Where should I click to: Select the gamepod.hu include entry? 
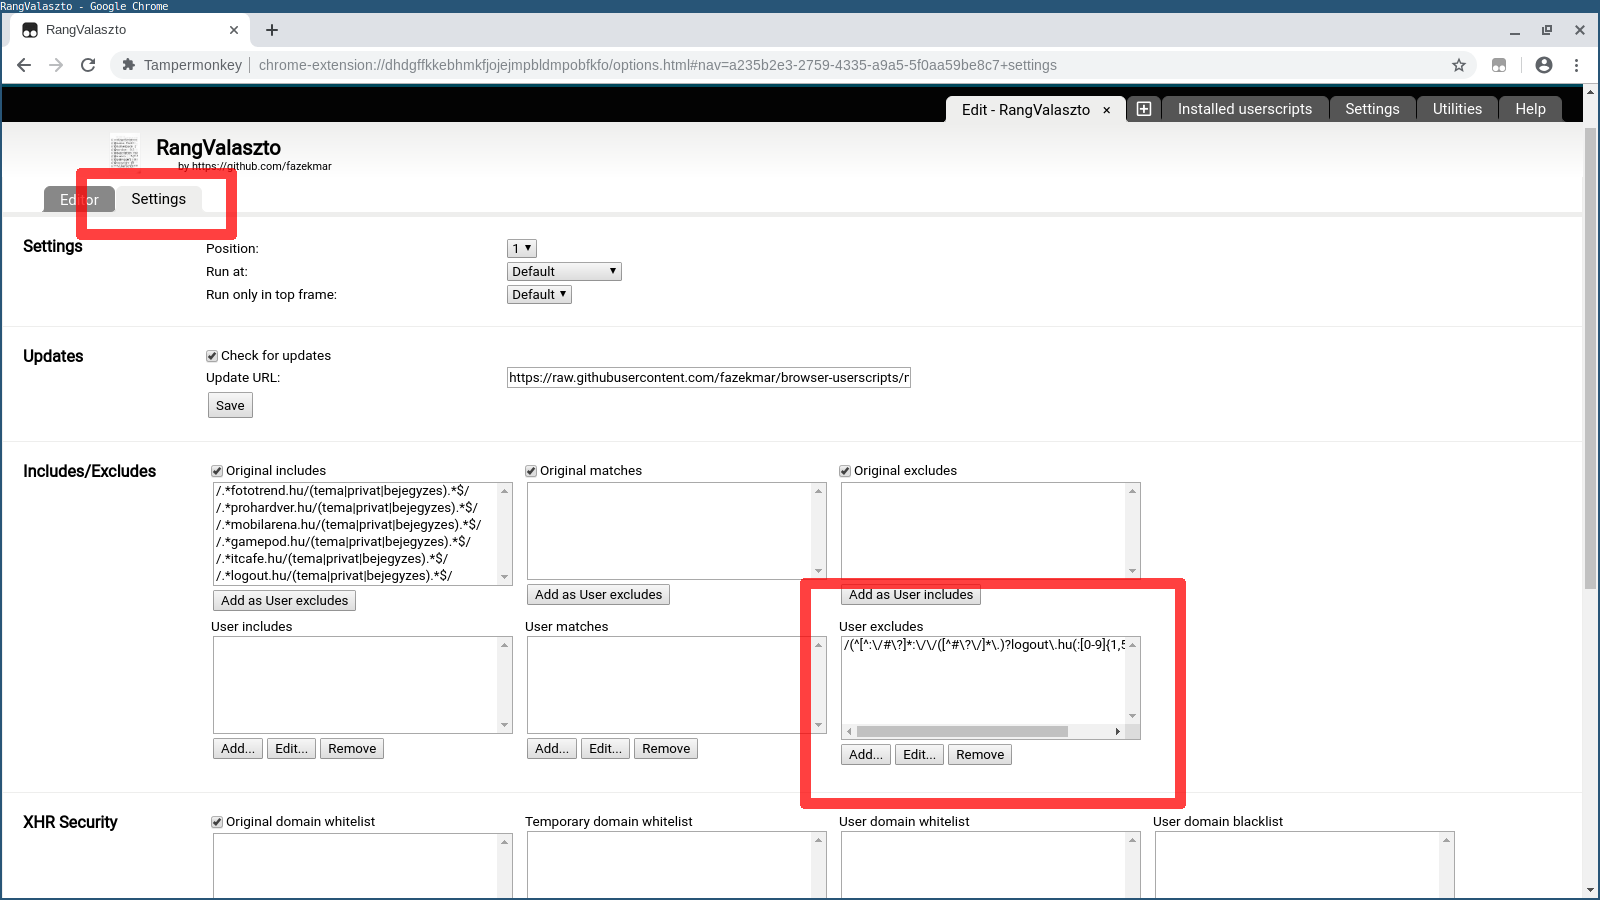click(355, 542)
